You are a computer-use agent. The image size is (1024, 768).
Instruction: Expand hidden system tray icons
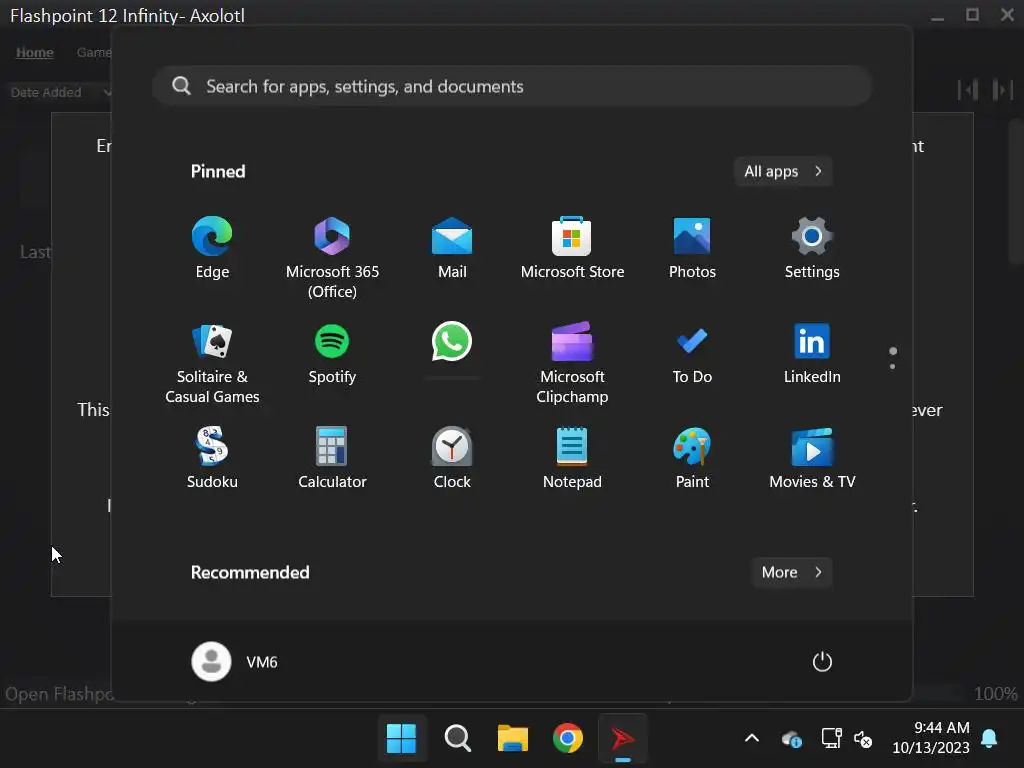pyautogui.click(x=752, y=739)
